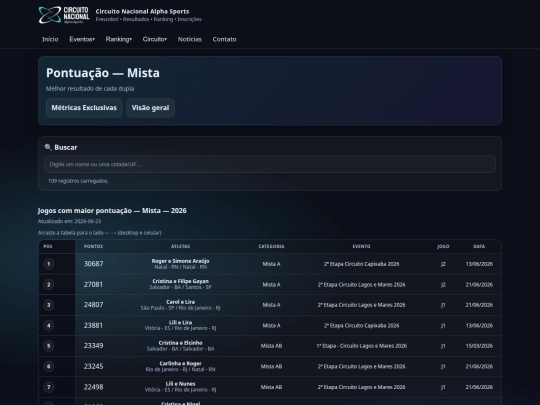The width and height of the screenshot is (540, 405).
Task: Focus the name or city search field
Action: (x=270, y=164)
